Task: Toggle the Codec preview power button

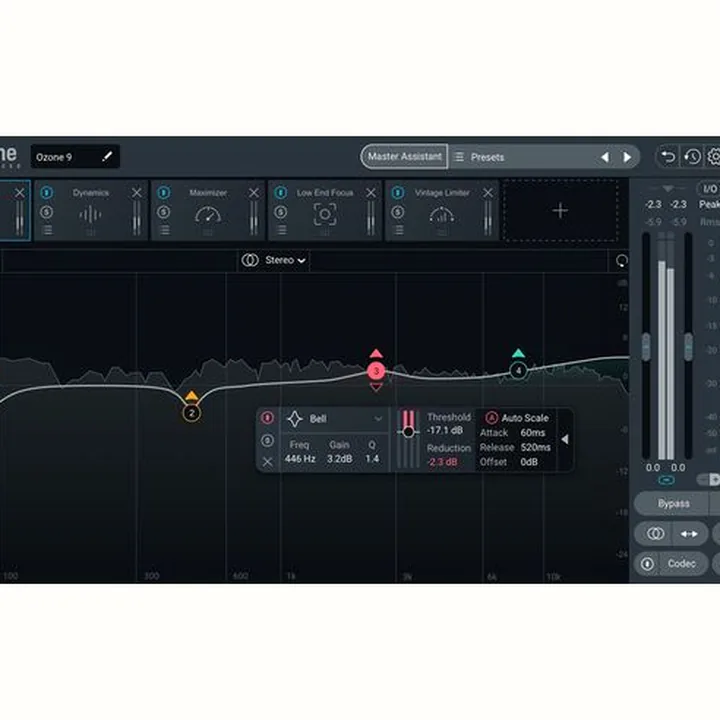Action: coord(647,563)
